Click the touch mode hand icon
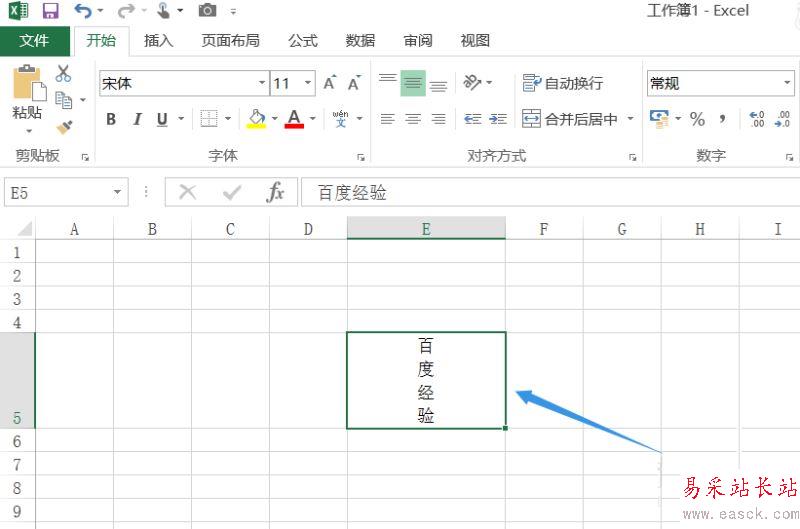Viewport: 800px width, 529px height. tap(163, 10)
